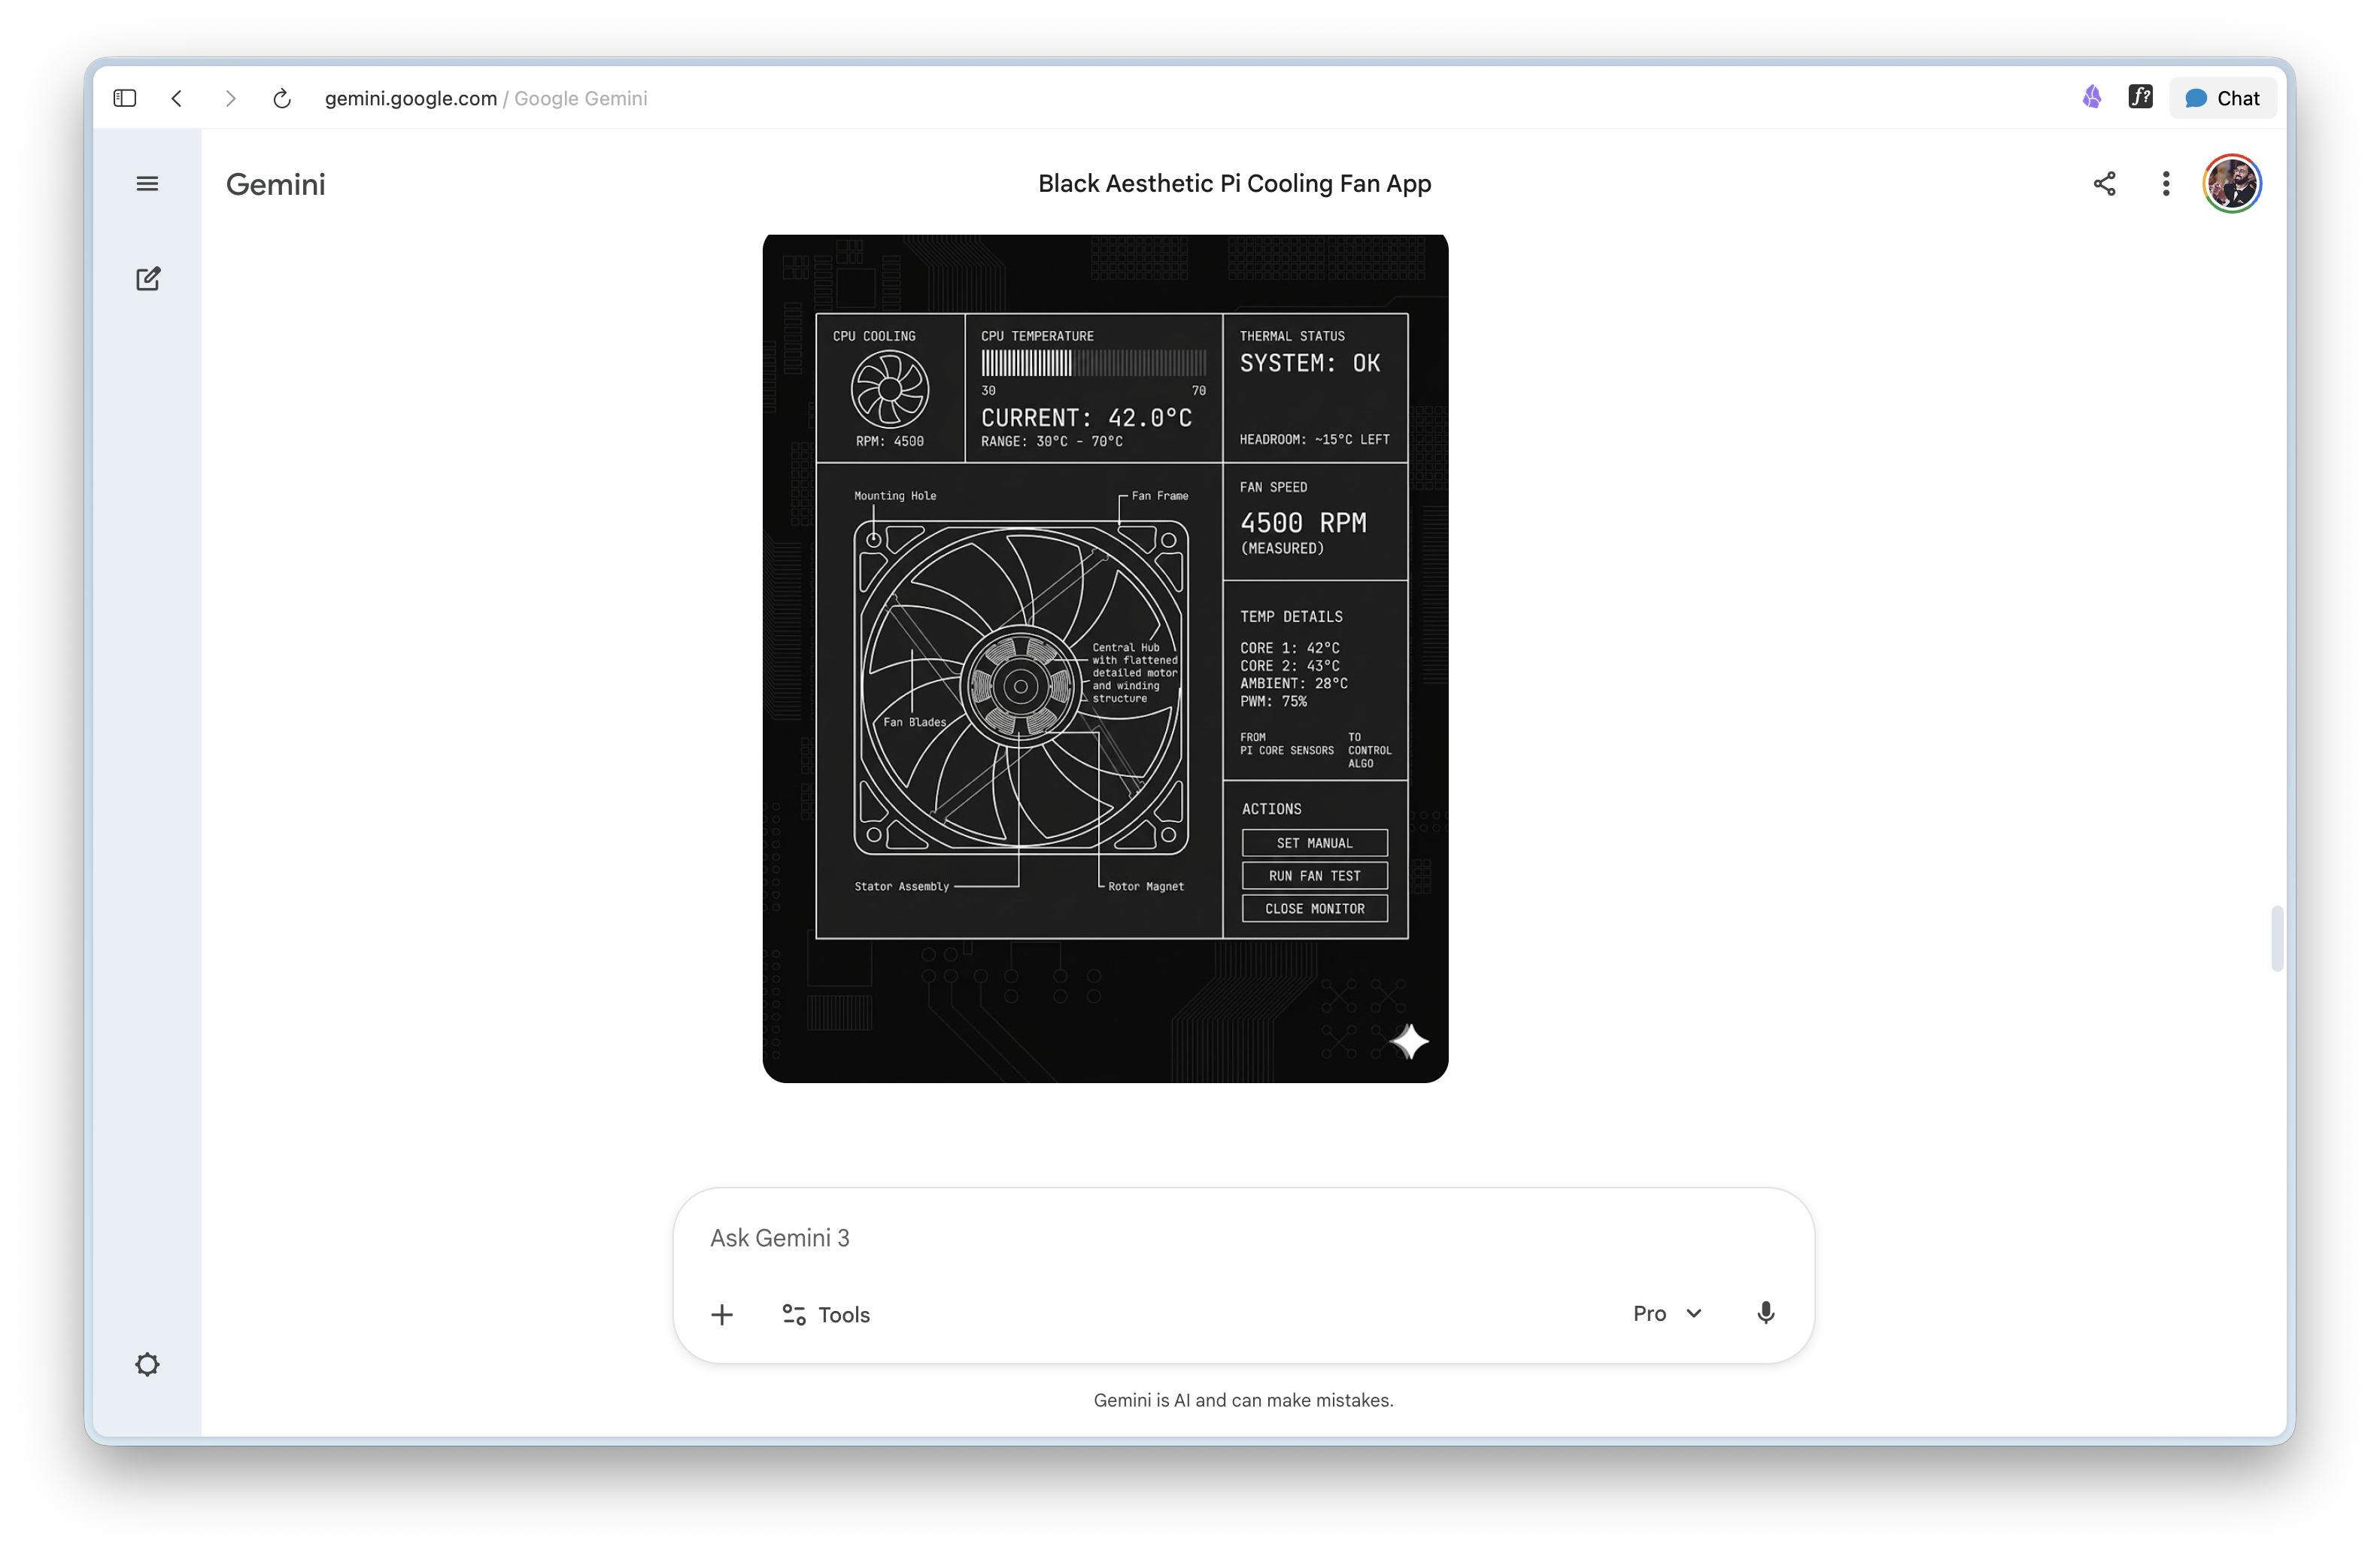Click the Ask Gemini input field
2380x1557 pixels.
[1100, 1237]
